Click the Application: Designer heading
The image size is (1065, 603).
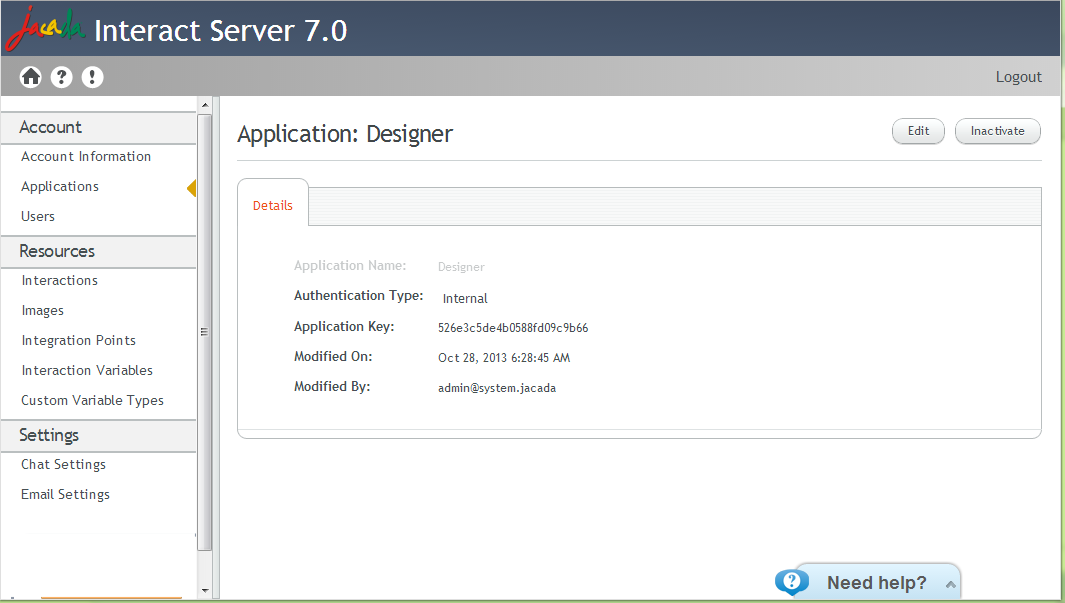click(345, 134)
